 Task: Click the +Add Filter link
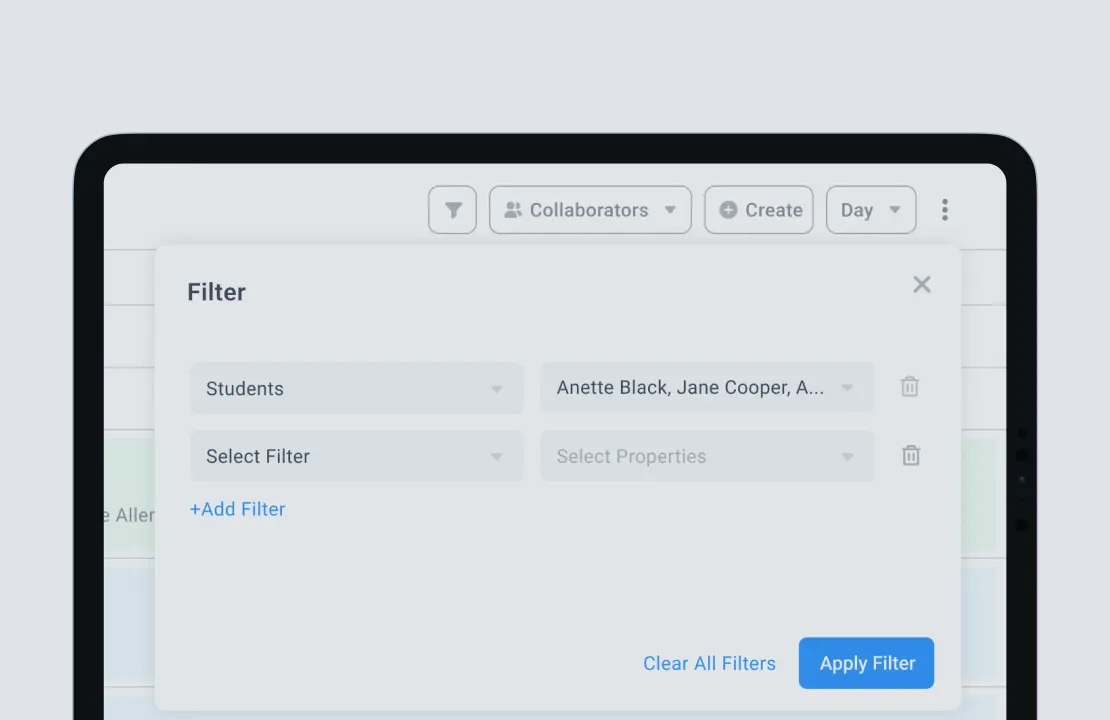pyautogui.click(x=238, y=509)
